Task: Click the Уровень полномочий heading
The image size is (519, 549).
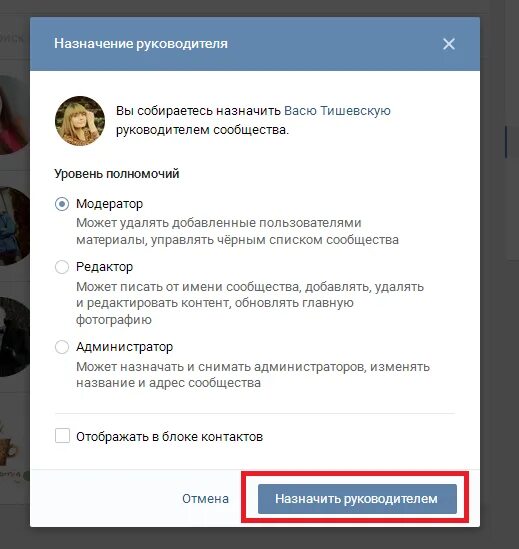Action: (117, 174)
